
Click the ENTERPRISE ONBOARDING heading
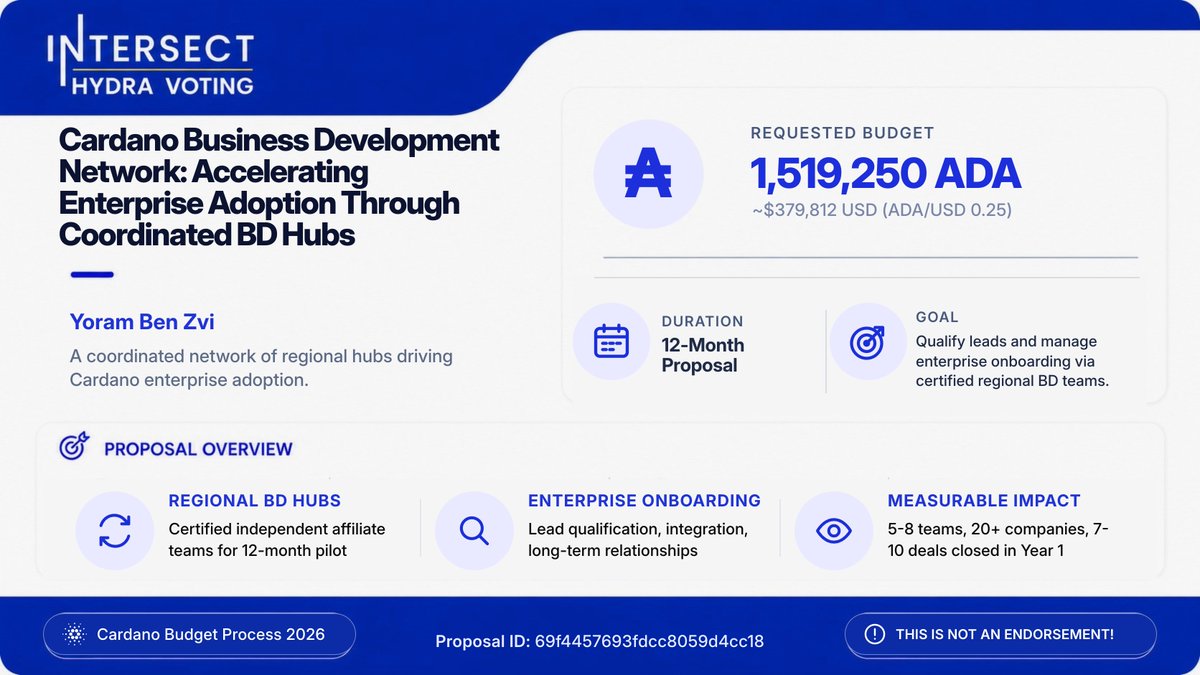(x=644, y=501)
